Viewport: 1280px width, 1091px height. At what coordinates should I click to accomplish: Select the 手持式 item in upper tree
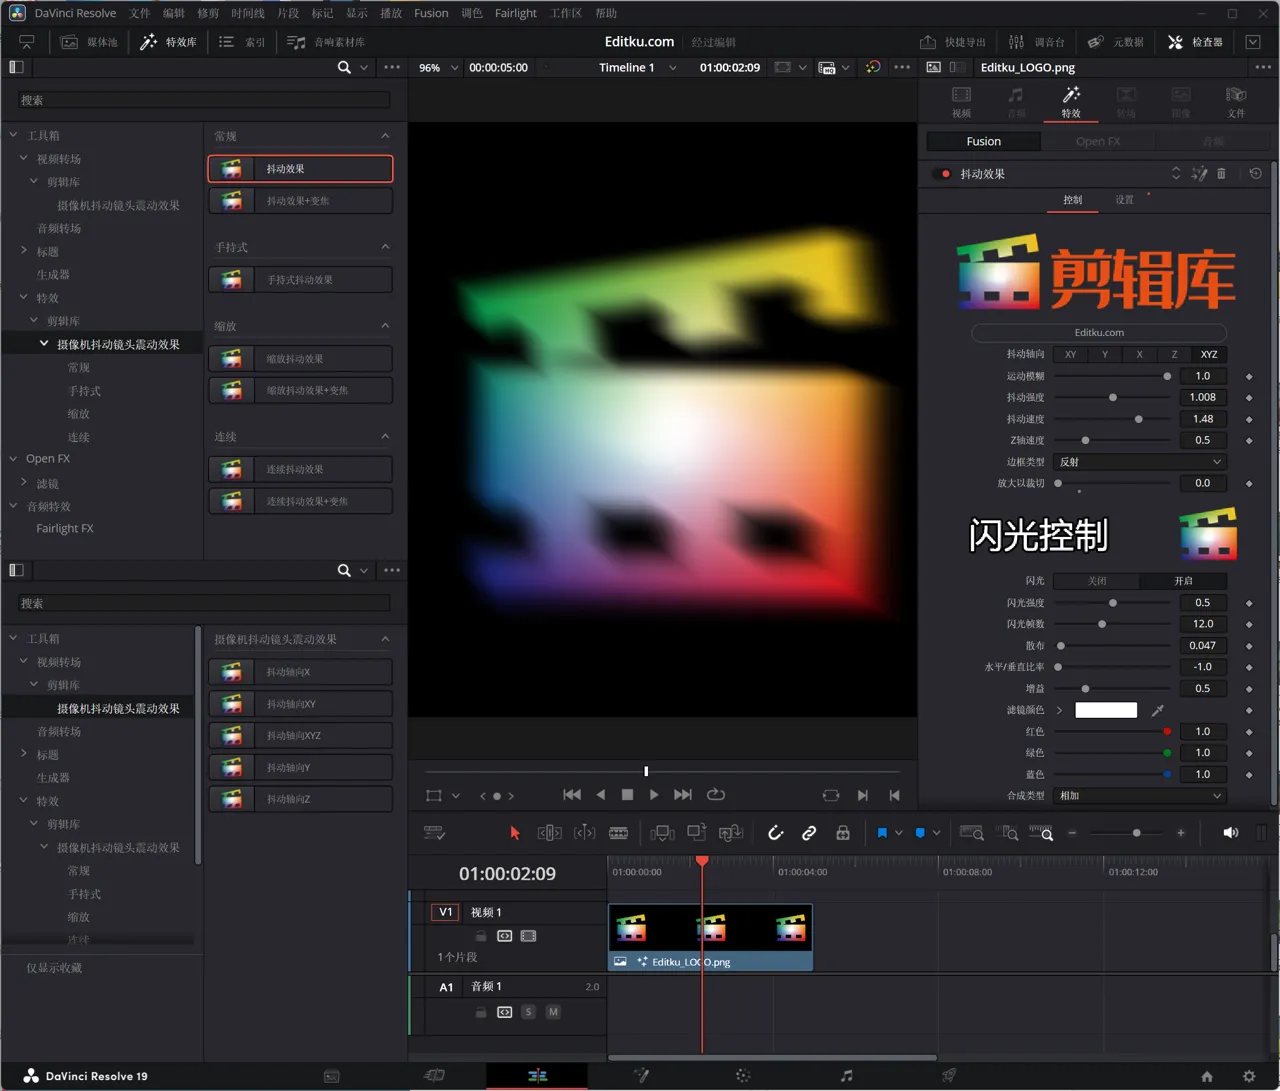tap(84, 391)
